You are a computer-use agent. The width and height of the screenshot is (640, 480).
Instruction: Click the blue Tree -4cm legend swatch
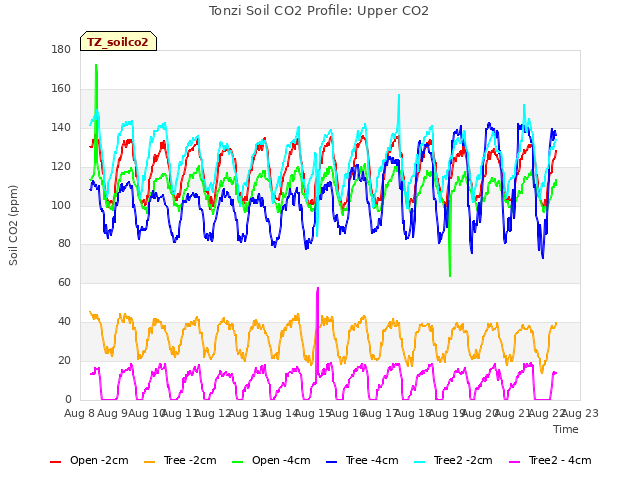click(x=332, y=462)
